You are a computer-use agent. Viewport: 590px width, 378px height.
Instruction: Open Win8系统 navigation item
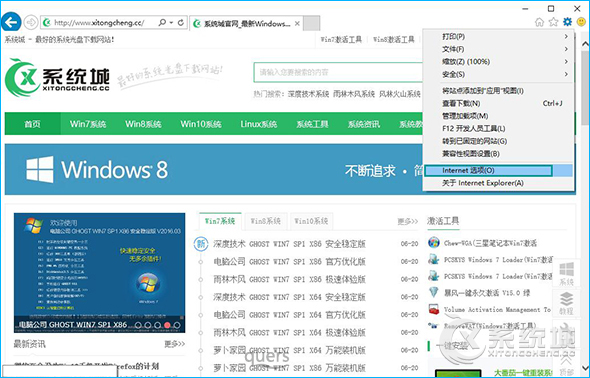[x=143, y=124]
